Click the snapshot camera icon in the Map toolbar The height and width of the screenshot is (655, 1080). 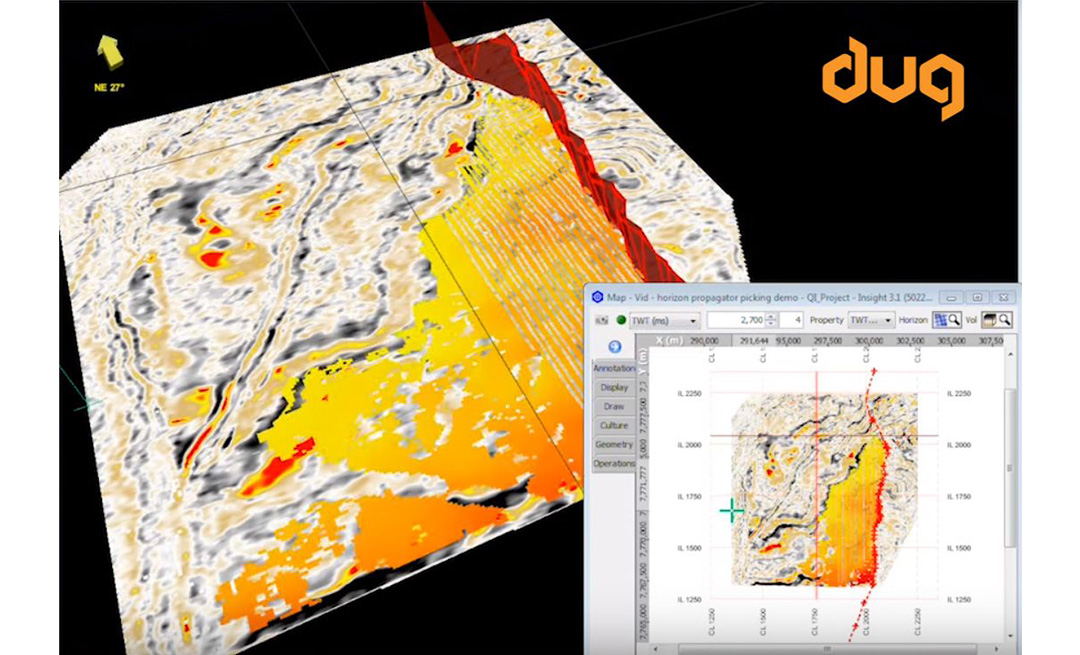600,319
